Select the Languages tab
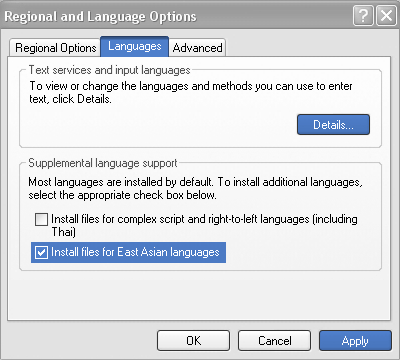The height and width of the screenshot is (360, 400). pos(135,46)
